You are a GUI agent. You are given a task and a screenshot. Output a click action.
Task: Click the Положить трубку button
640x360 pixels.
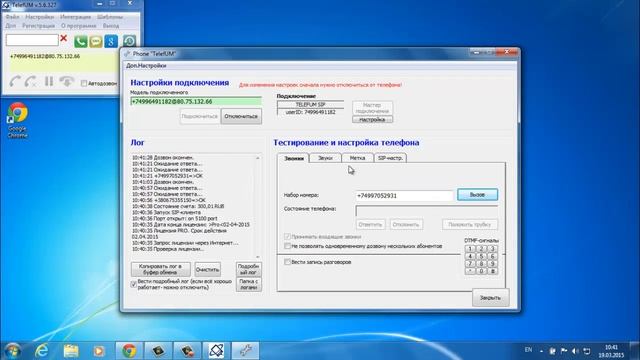[469, 224]
